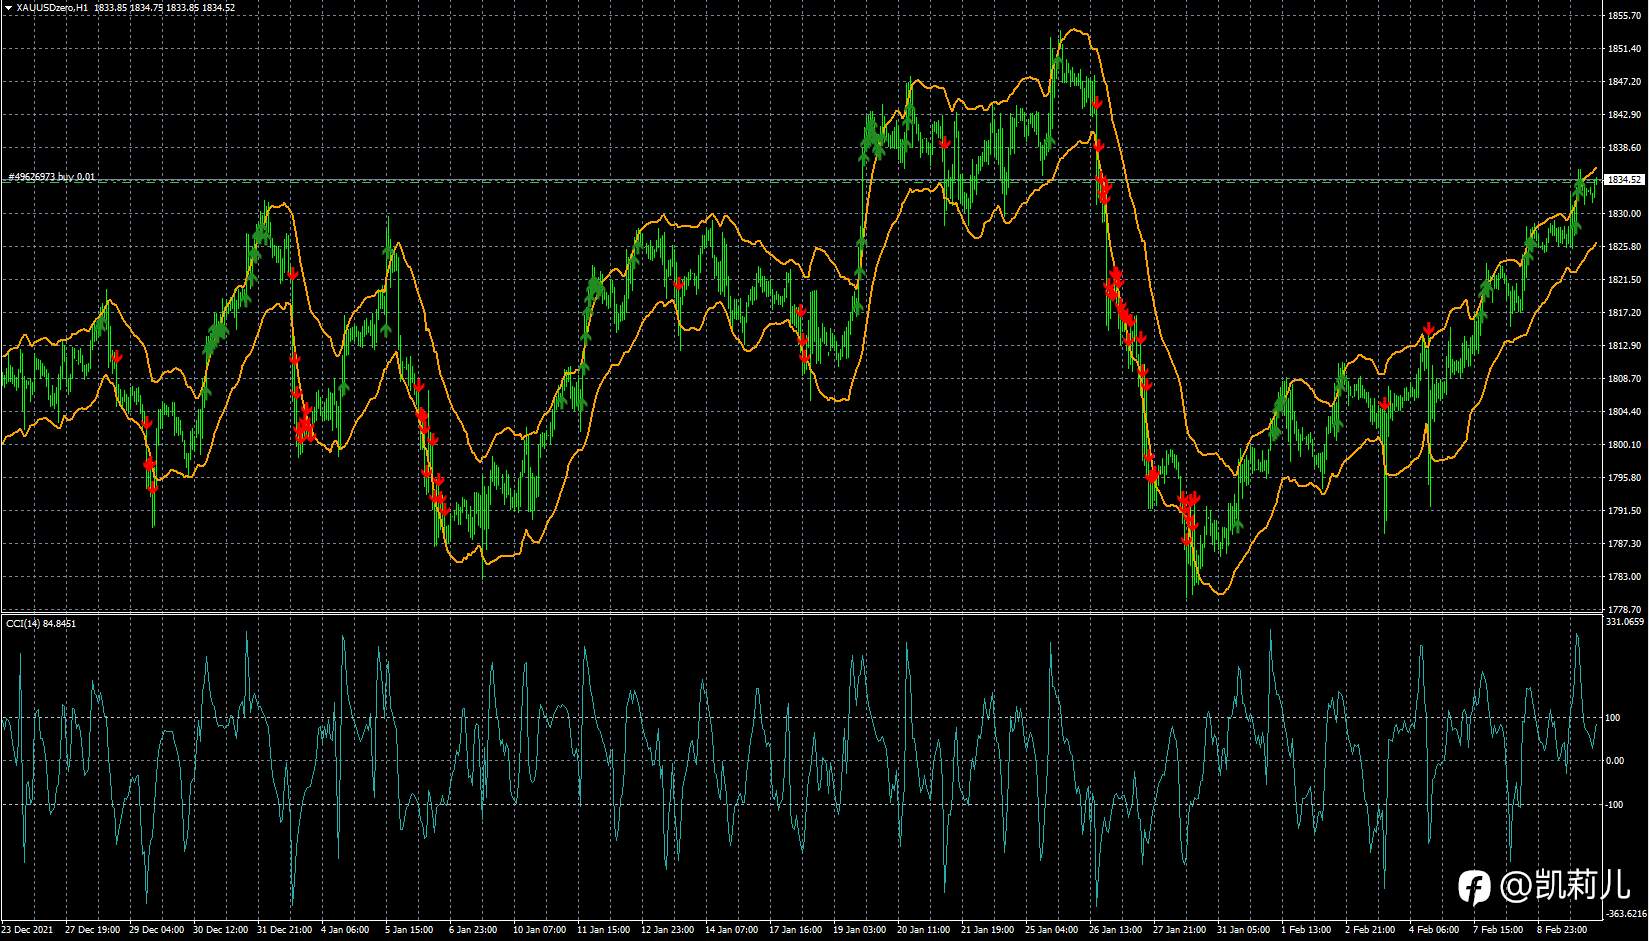Select the CCI(14) 84.8451 indicator label

click(41, 623)
